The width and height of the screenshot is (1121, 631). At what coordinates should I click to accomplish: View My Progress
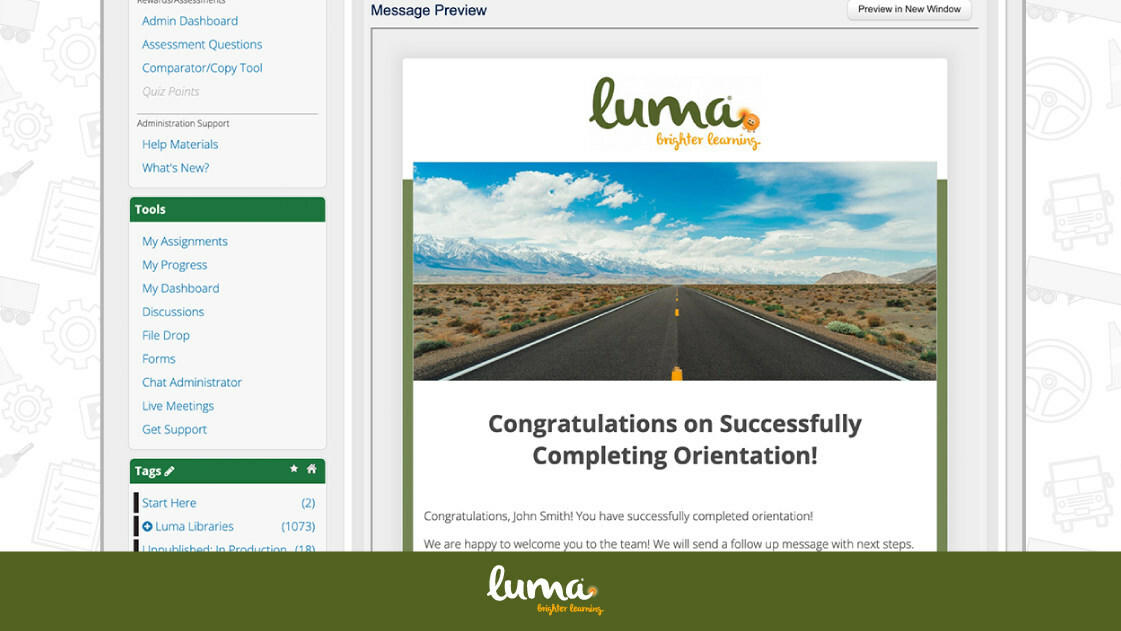[x=174, y=264]
